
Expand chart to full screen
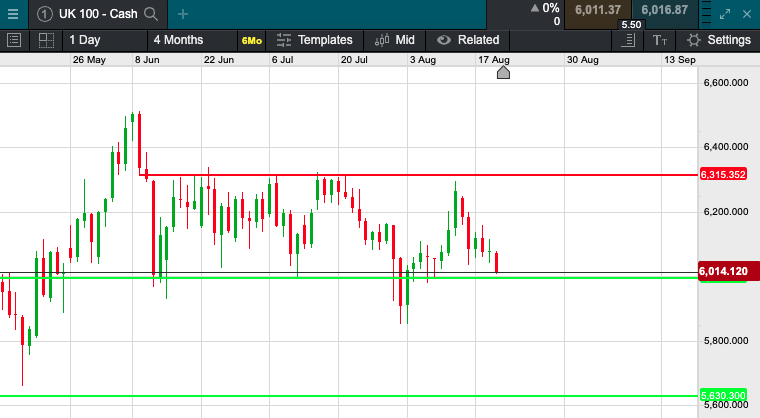pos(725,15)
